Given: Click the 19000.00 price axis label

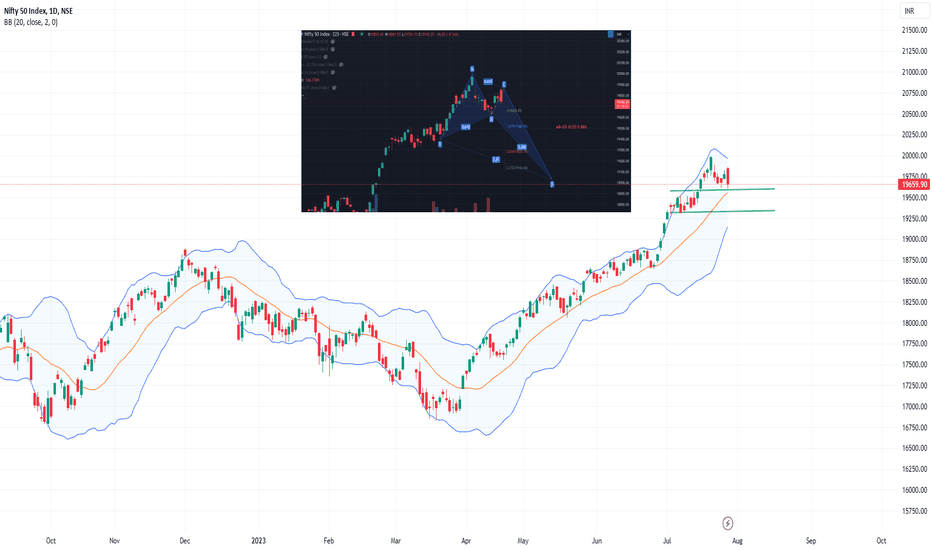Looking at the screenshot, I should click(915, 240).
